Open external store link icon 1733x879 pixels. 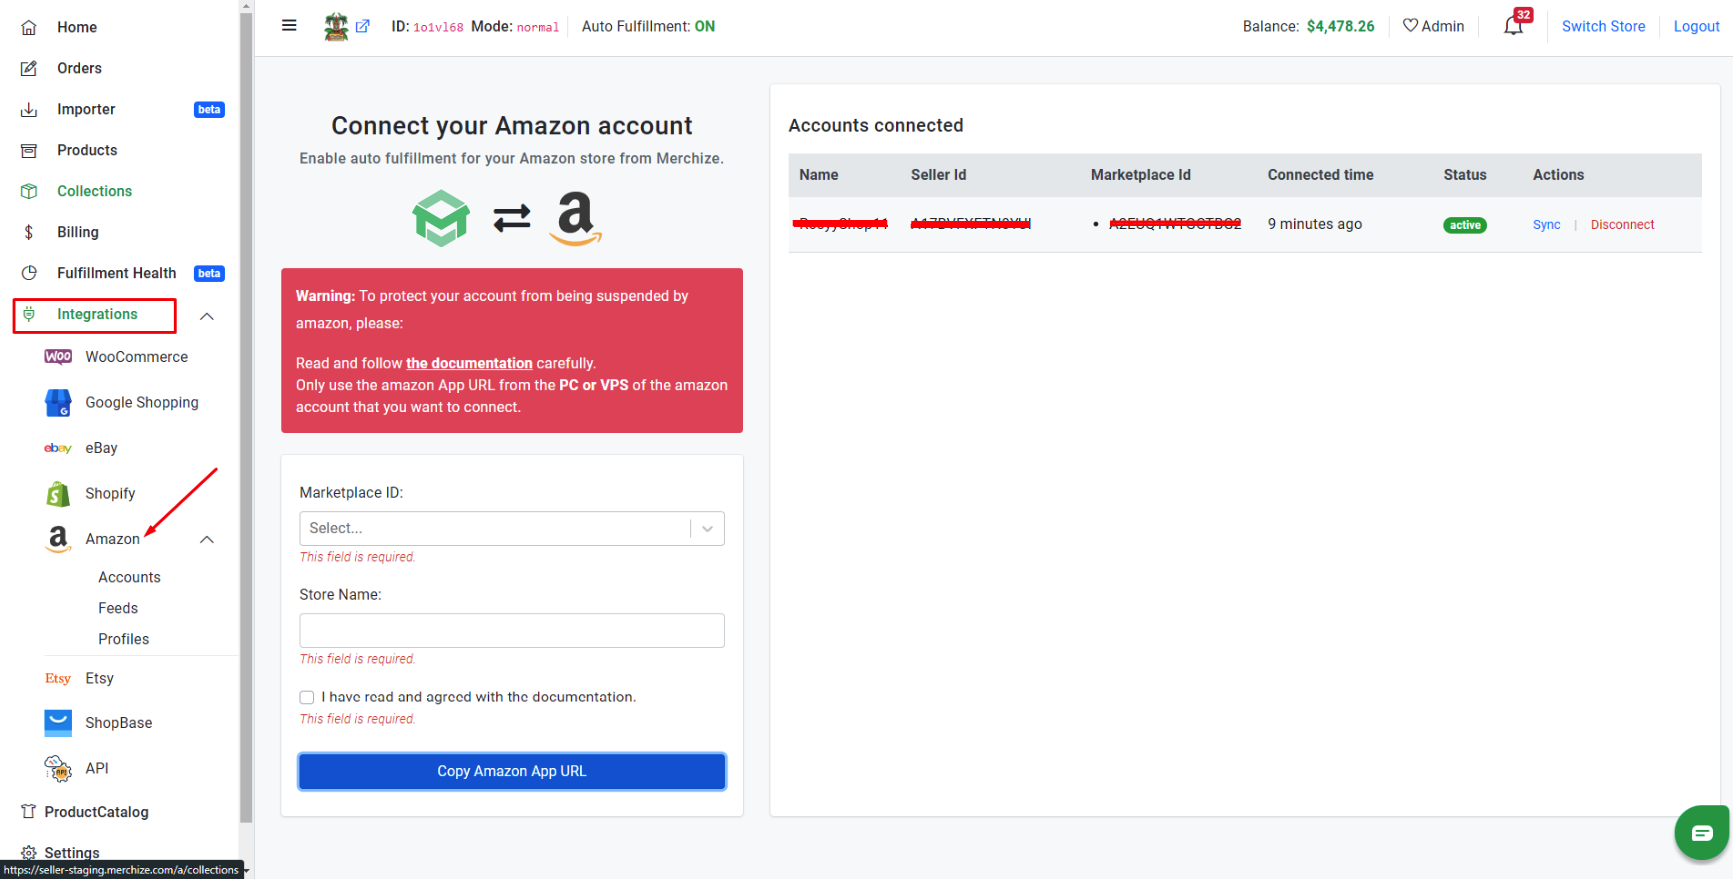coord(362,26)
